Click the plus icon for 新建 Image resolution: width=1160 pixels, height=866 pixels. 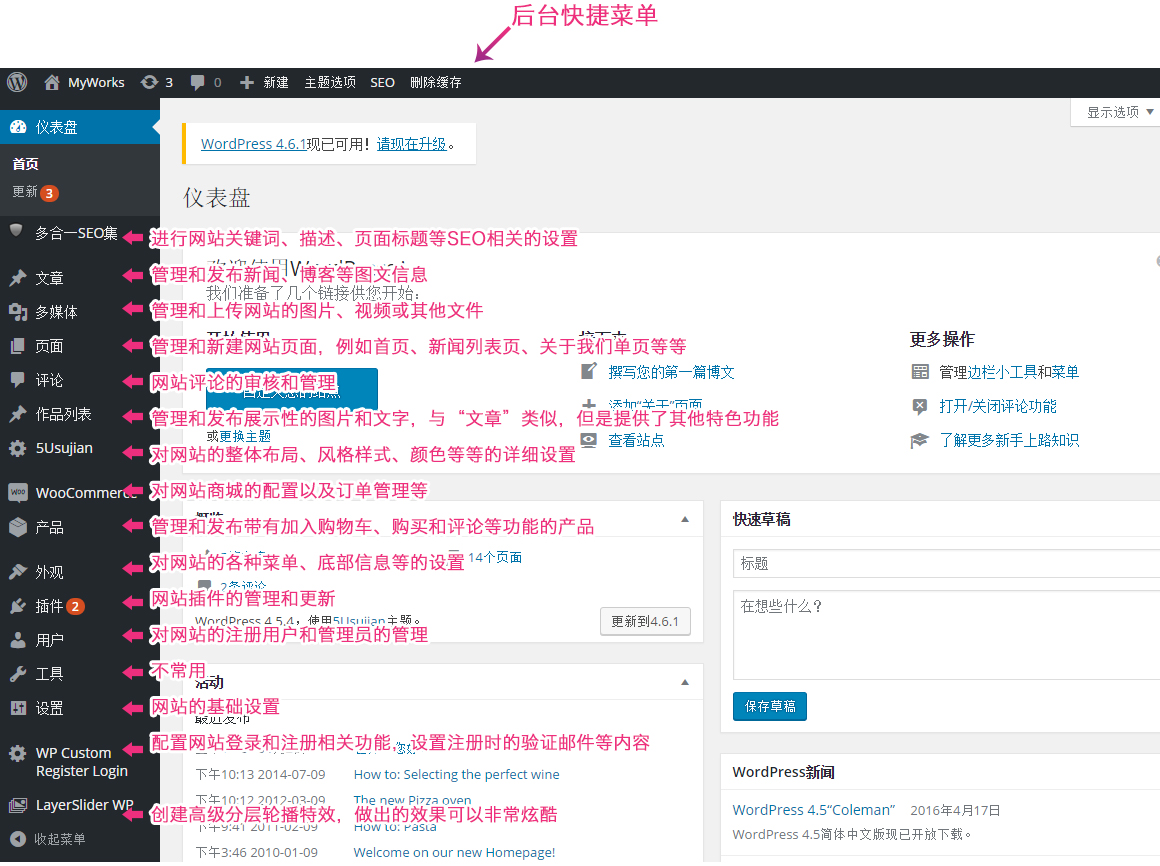247,82
